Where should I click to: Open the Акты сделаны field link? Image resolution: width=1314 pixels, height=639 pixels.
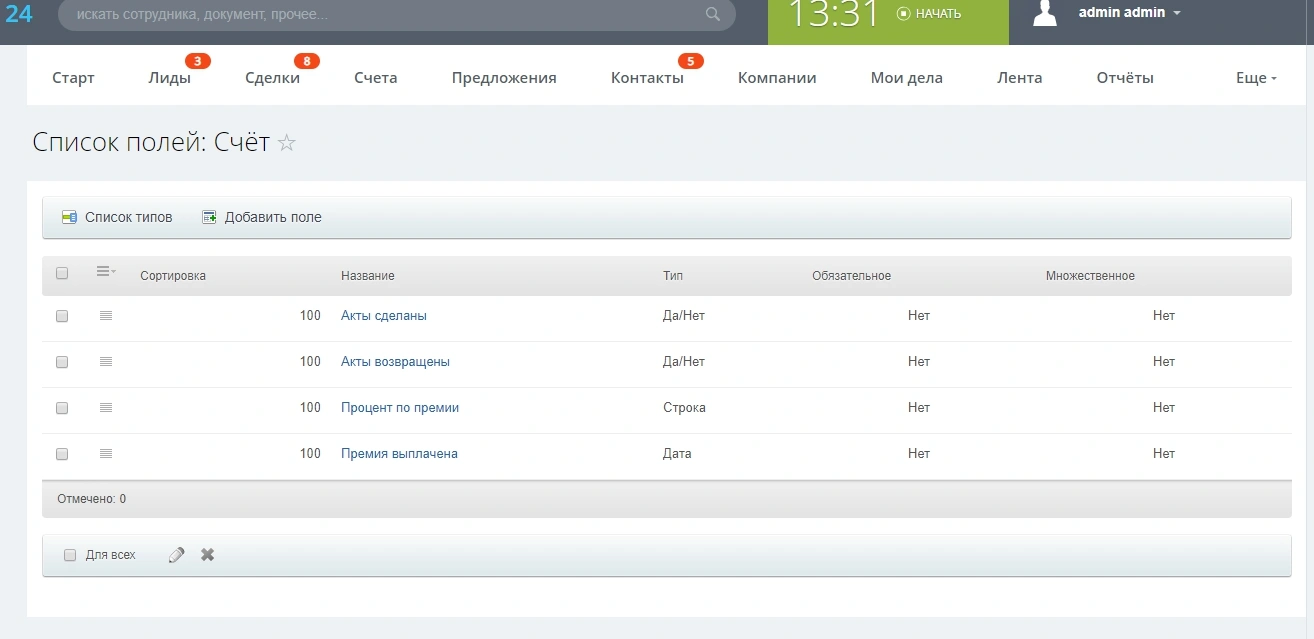[x=384, y=316]
